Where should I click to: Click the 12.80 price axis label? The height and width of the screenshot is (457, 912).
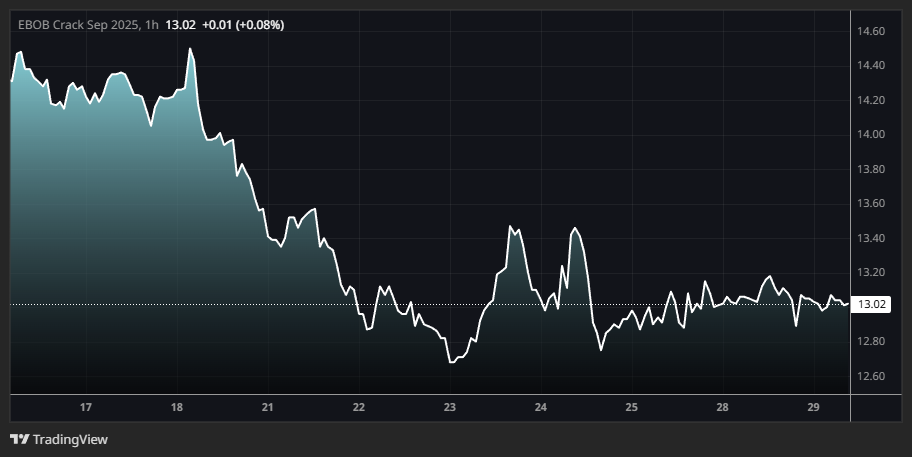(871, 342)
